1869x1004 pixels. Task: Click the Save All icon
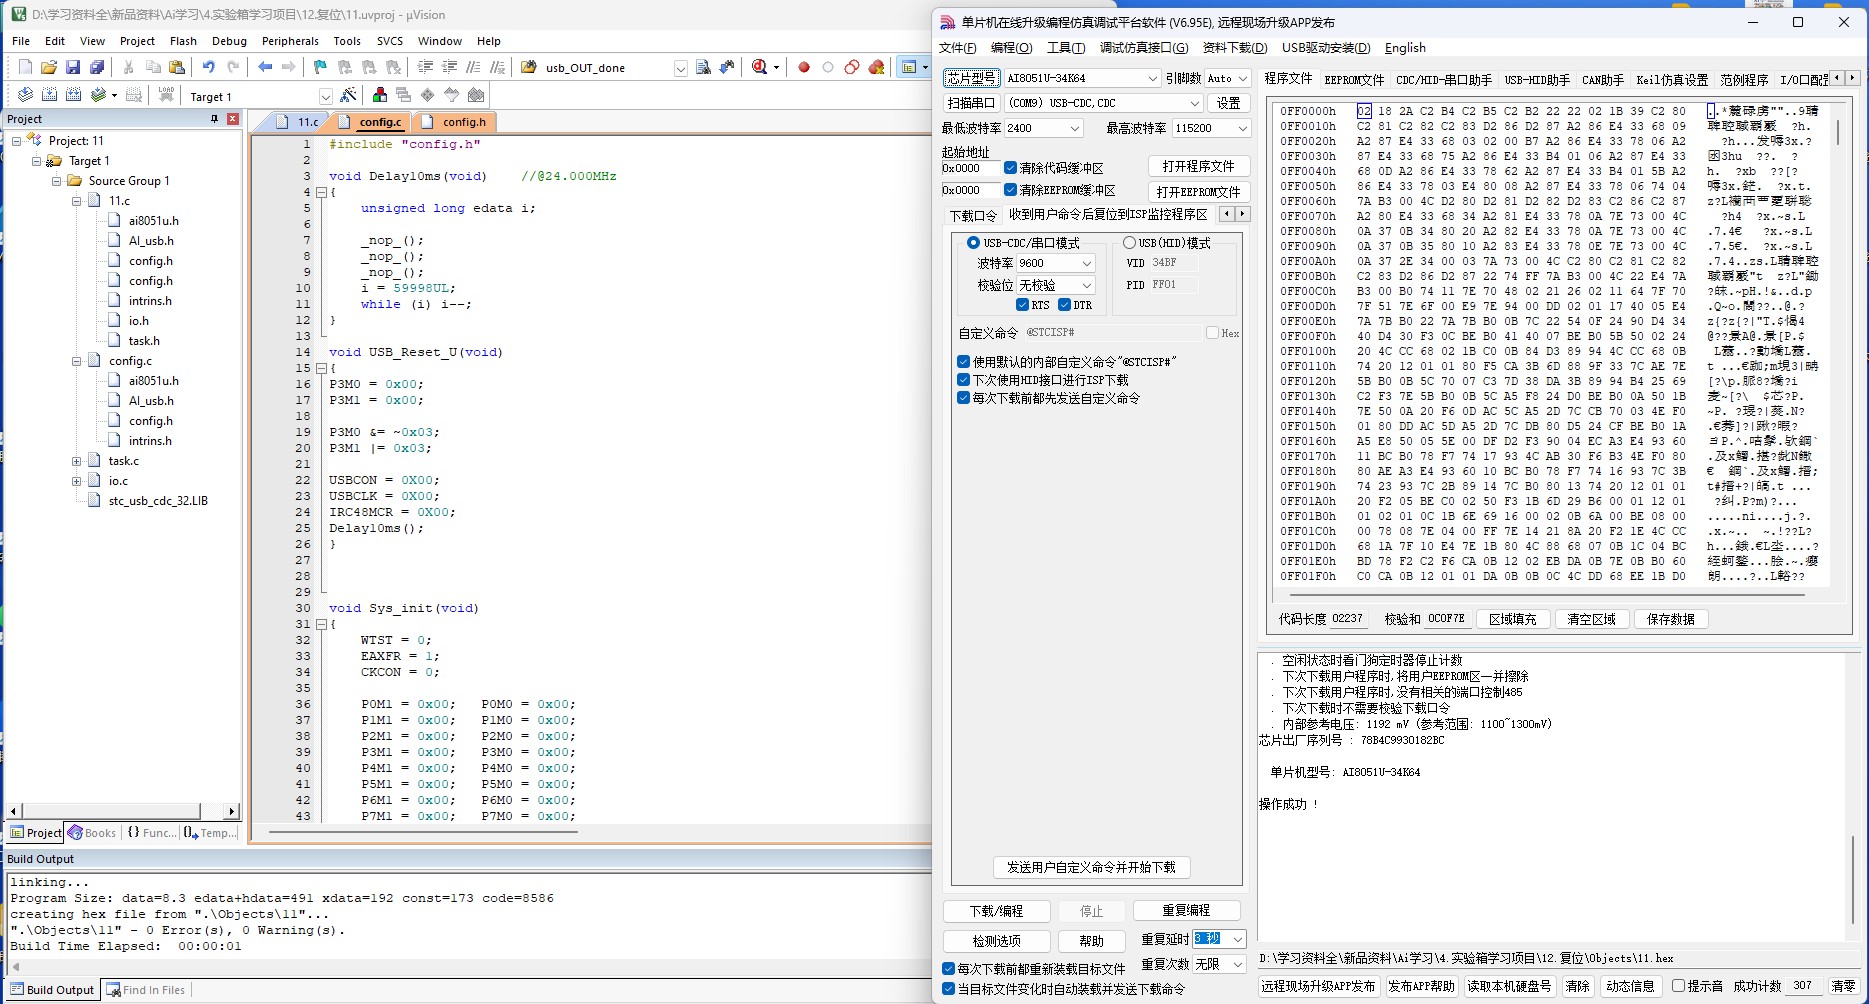point(97,67)
